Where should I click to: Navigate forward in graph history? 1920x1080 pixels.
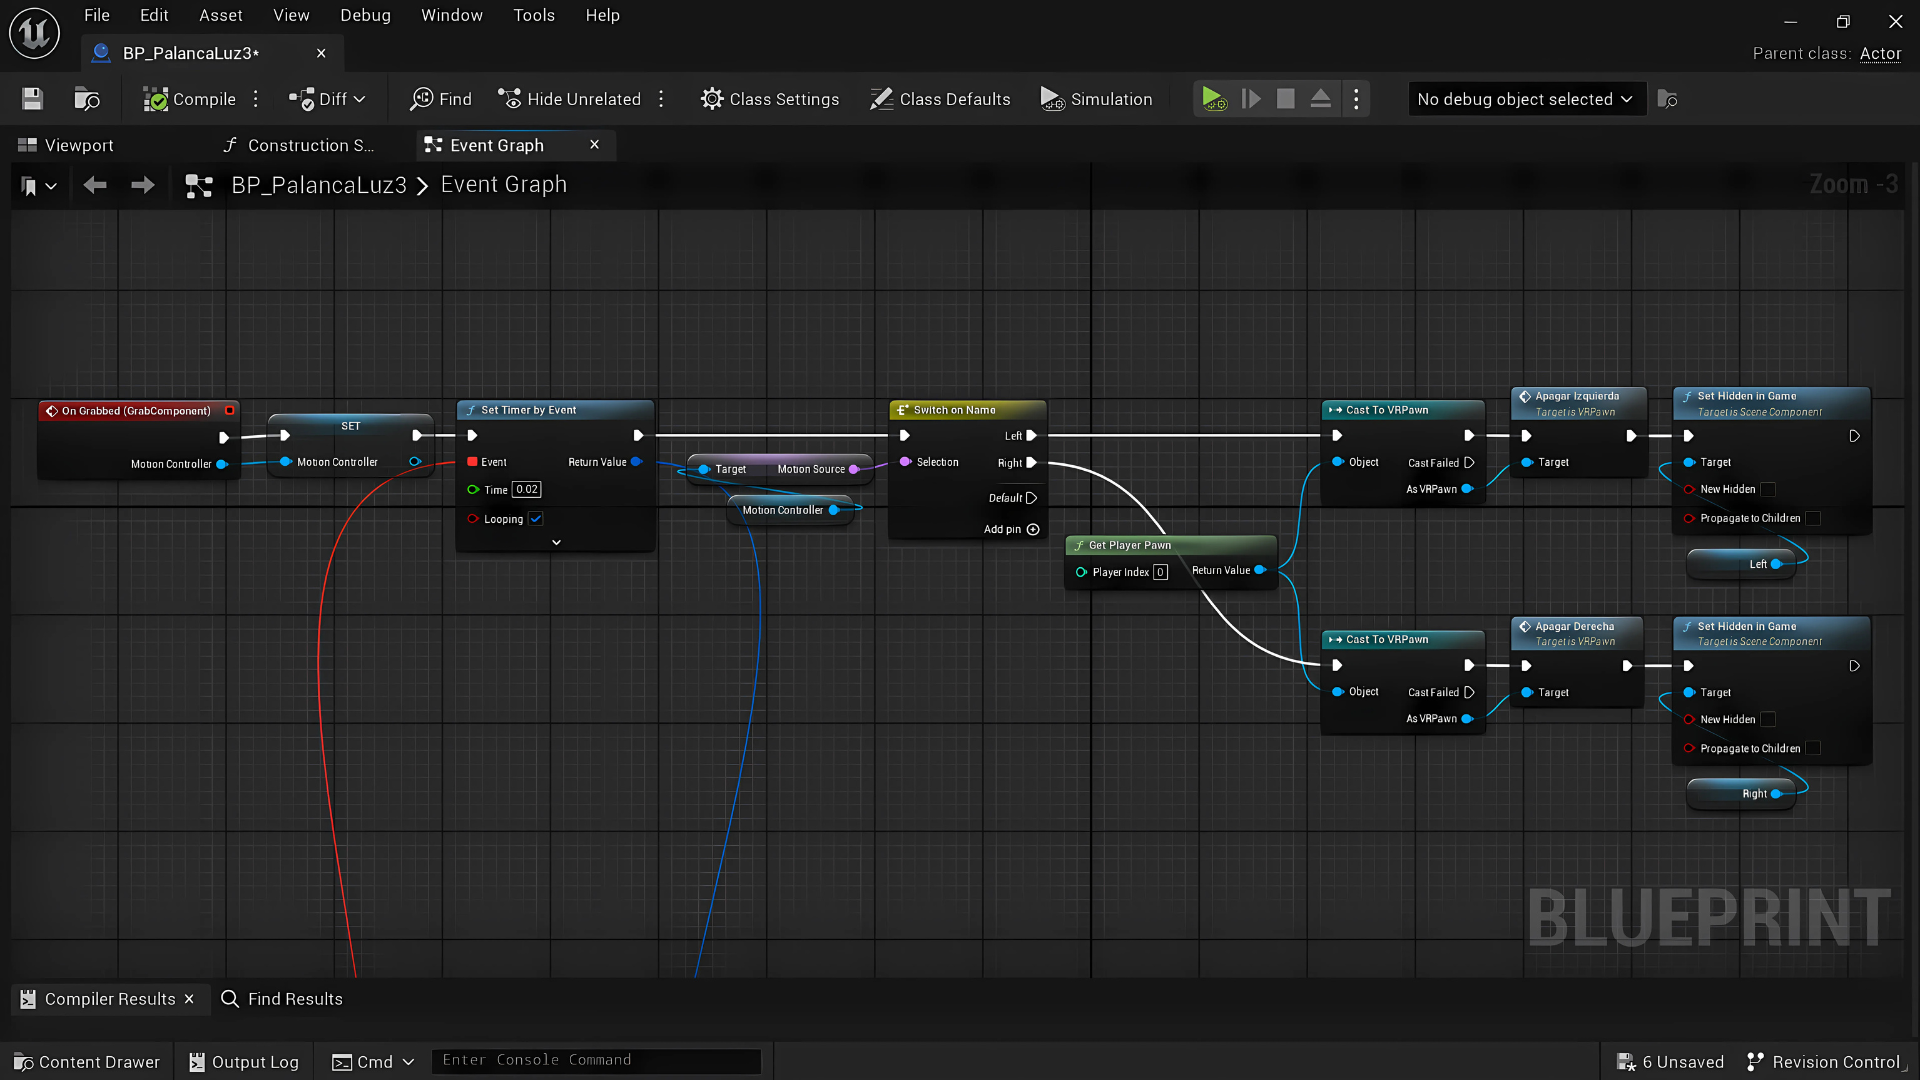pyautogui.click(x=143, y=185)
